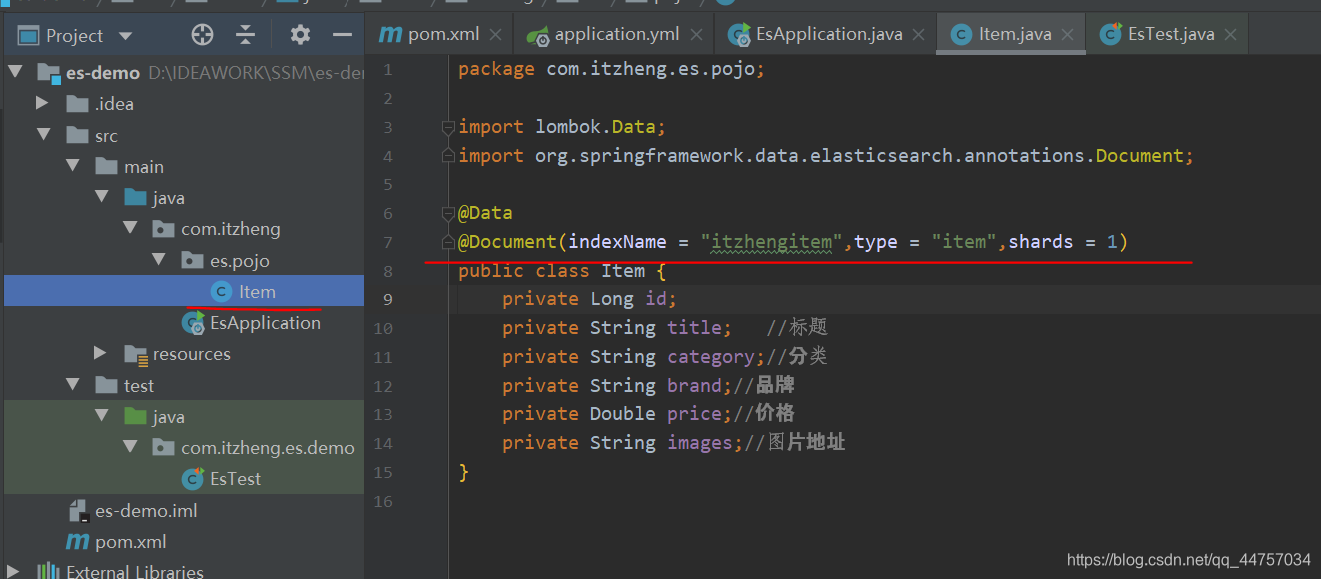
Task: Expand the resources folder arrow
Action: pos(99,353)
